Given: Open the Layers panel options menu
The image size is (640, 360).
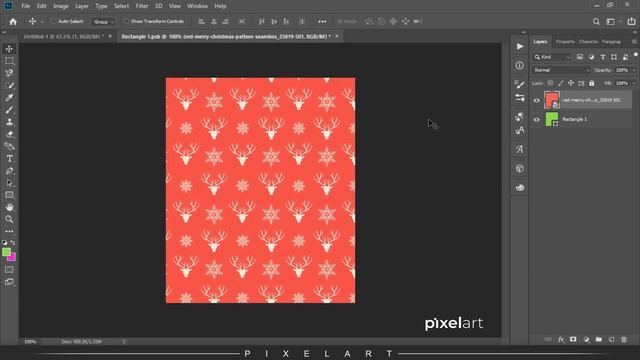Looking at the screenshot, I should (x=634, y=42).
